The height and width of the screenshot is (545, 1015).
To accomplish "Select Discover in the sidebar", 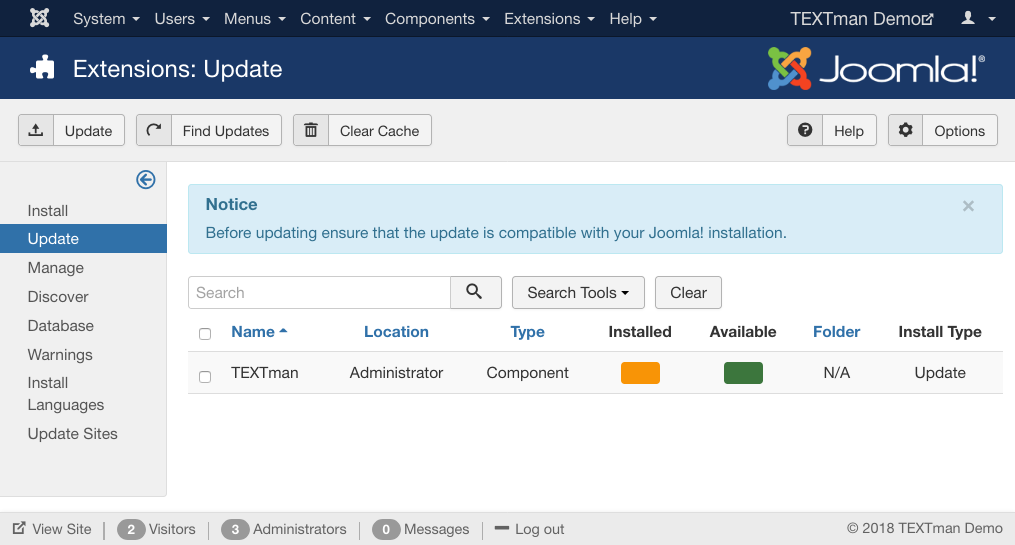I will [58, 296].
